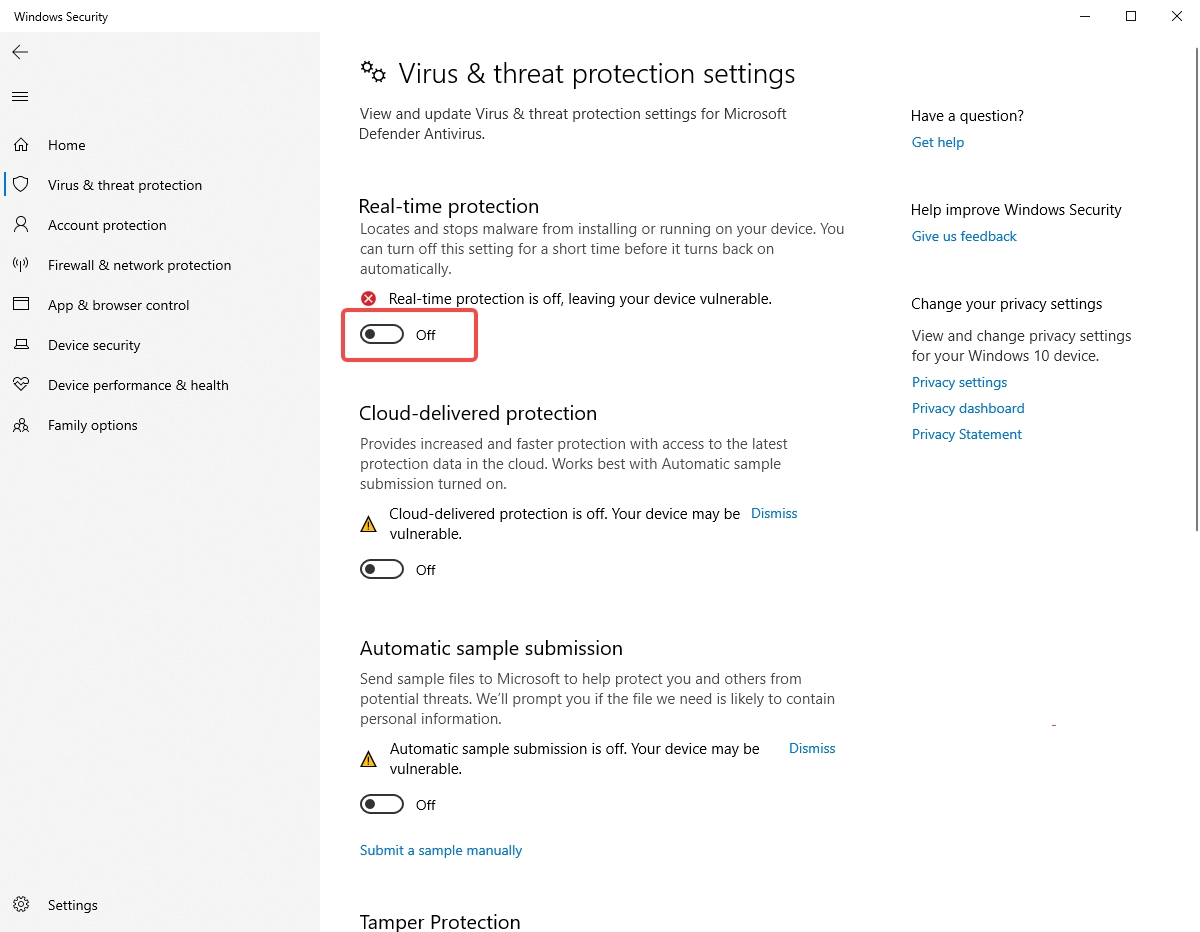1200x932 pixels.
Task: Dismiss the Cloud-delivered protection warning
Action: click(774, 513)
